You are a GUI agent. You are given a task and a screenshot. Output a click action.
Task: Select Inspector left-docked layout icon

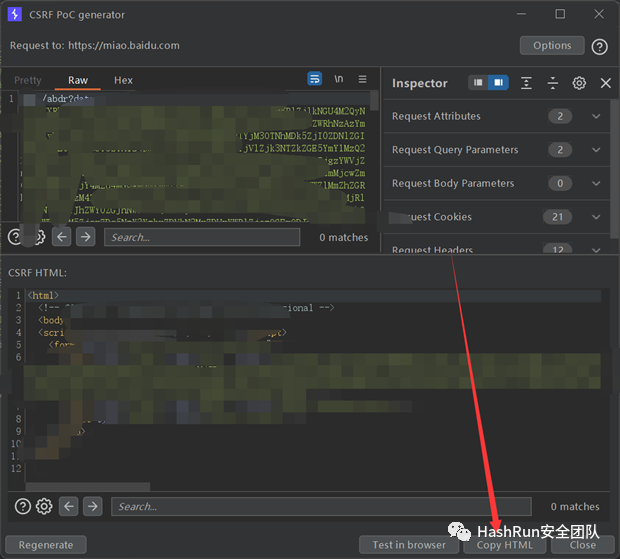478,83
